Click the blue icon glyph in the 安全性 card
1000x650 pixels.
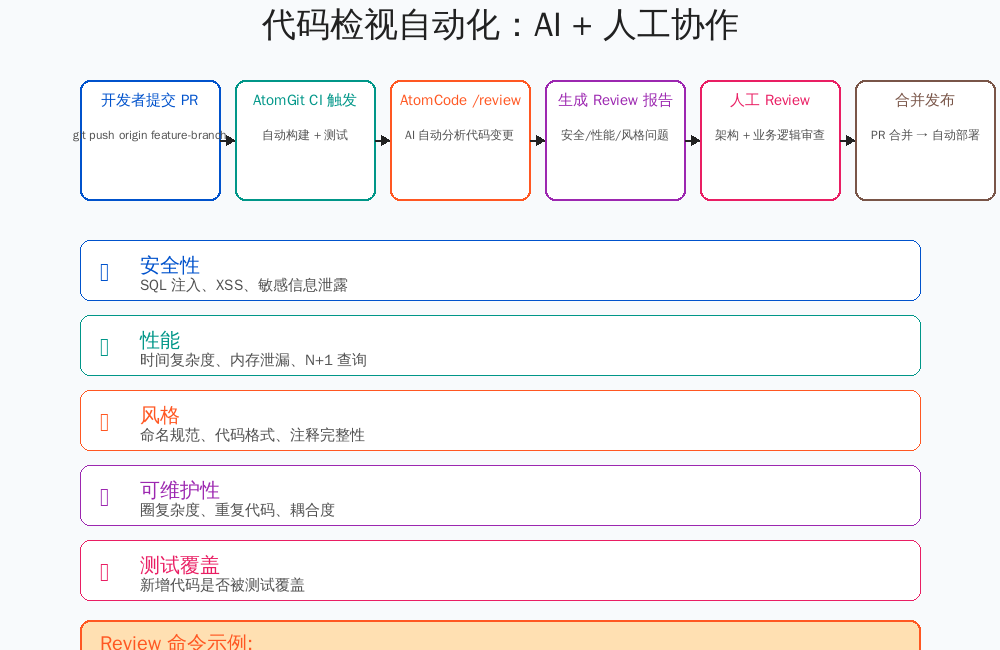pos(105,272)
